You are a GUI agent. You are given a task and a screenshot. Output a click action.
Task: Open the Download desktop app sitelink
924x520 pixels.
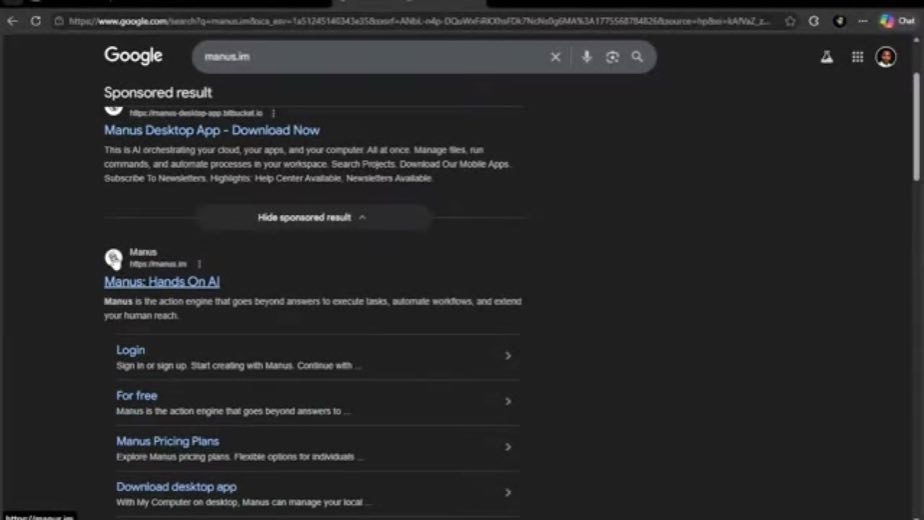(176, 487)
